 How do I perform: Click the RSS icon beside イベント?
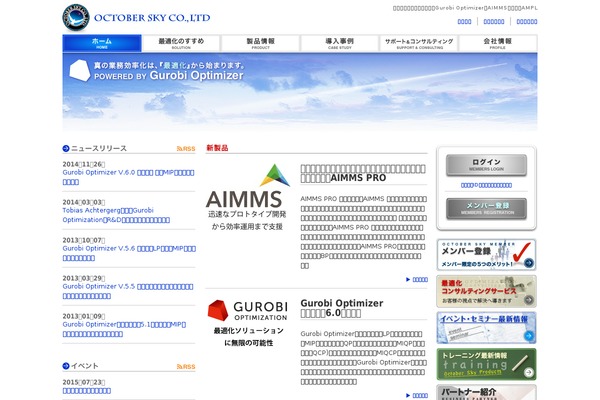(x=186, y=367)
